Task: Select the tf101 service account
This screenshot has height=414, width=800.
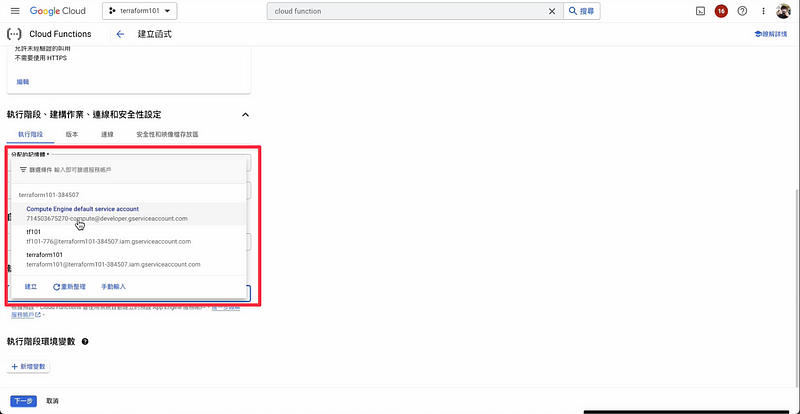Action: pyautogui.click(x=129, y=236)
